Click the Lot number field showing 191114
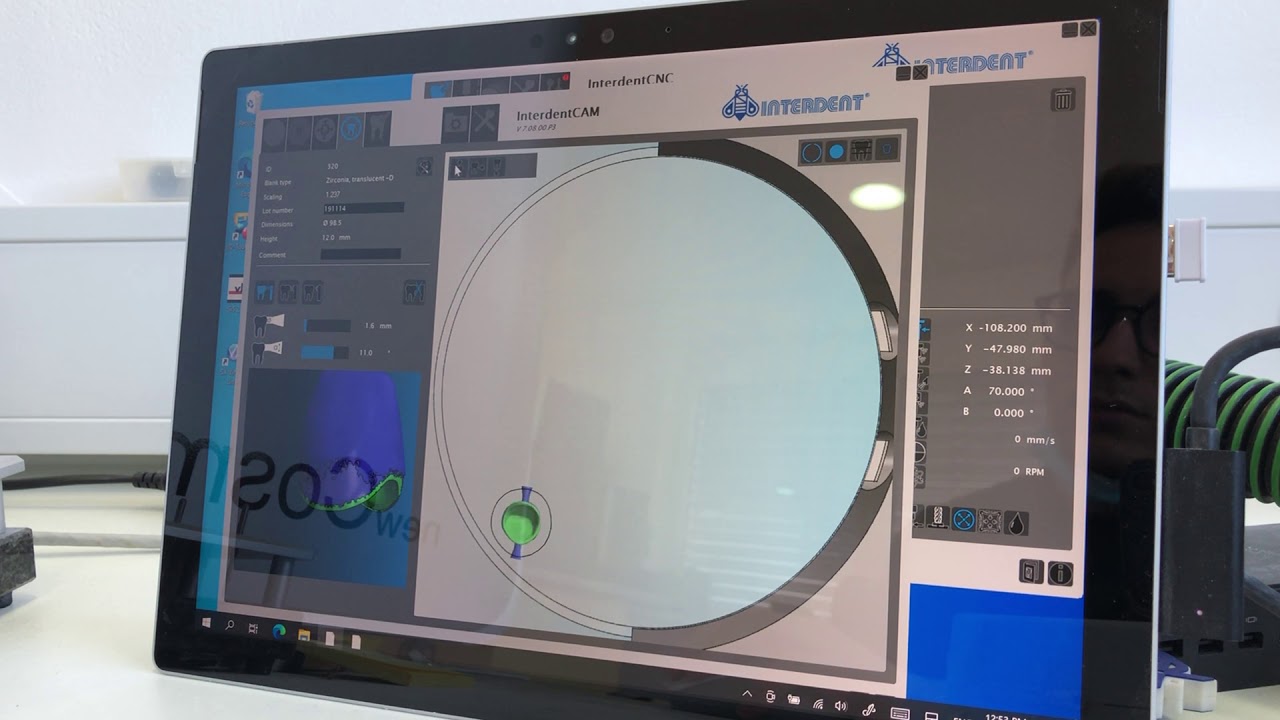1280x720 pixels. 364,208
